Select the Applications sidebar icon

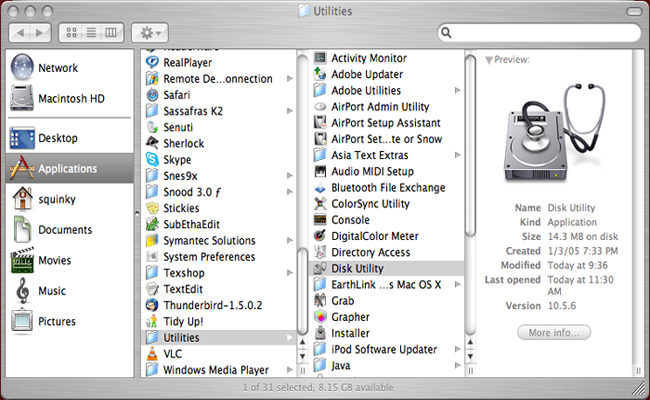(x=22, y=168)
